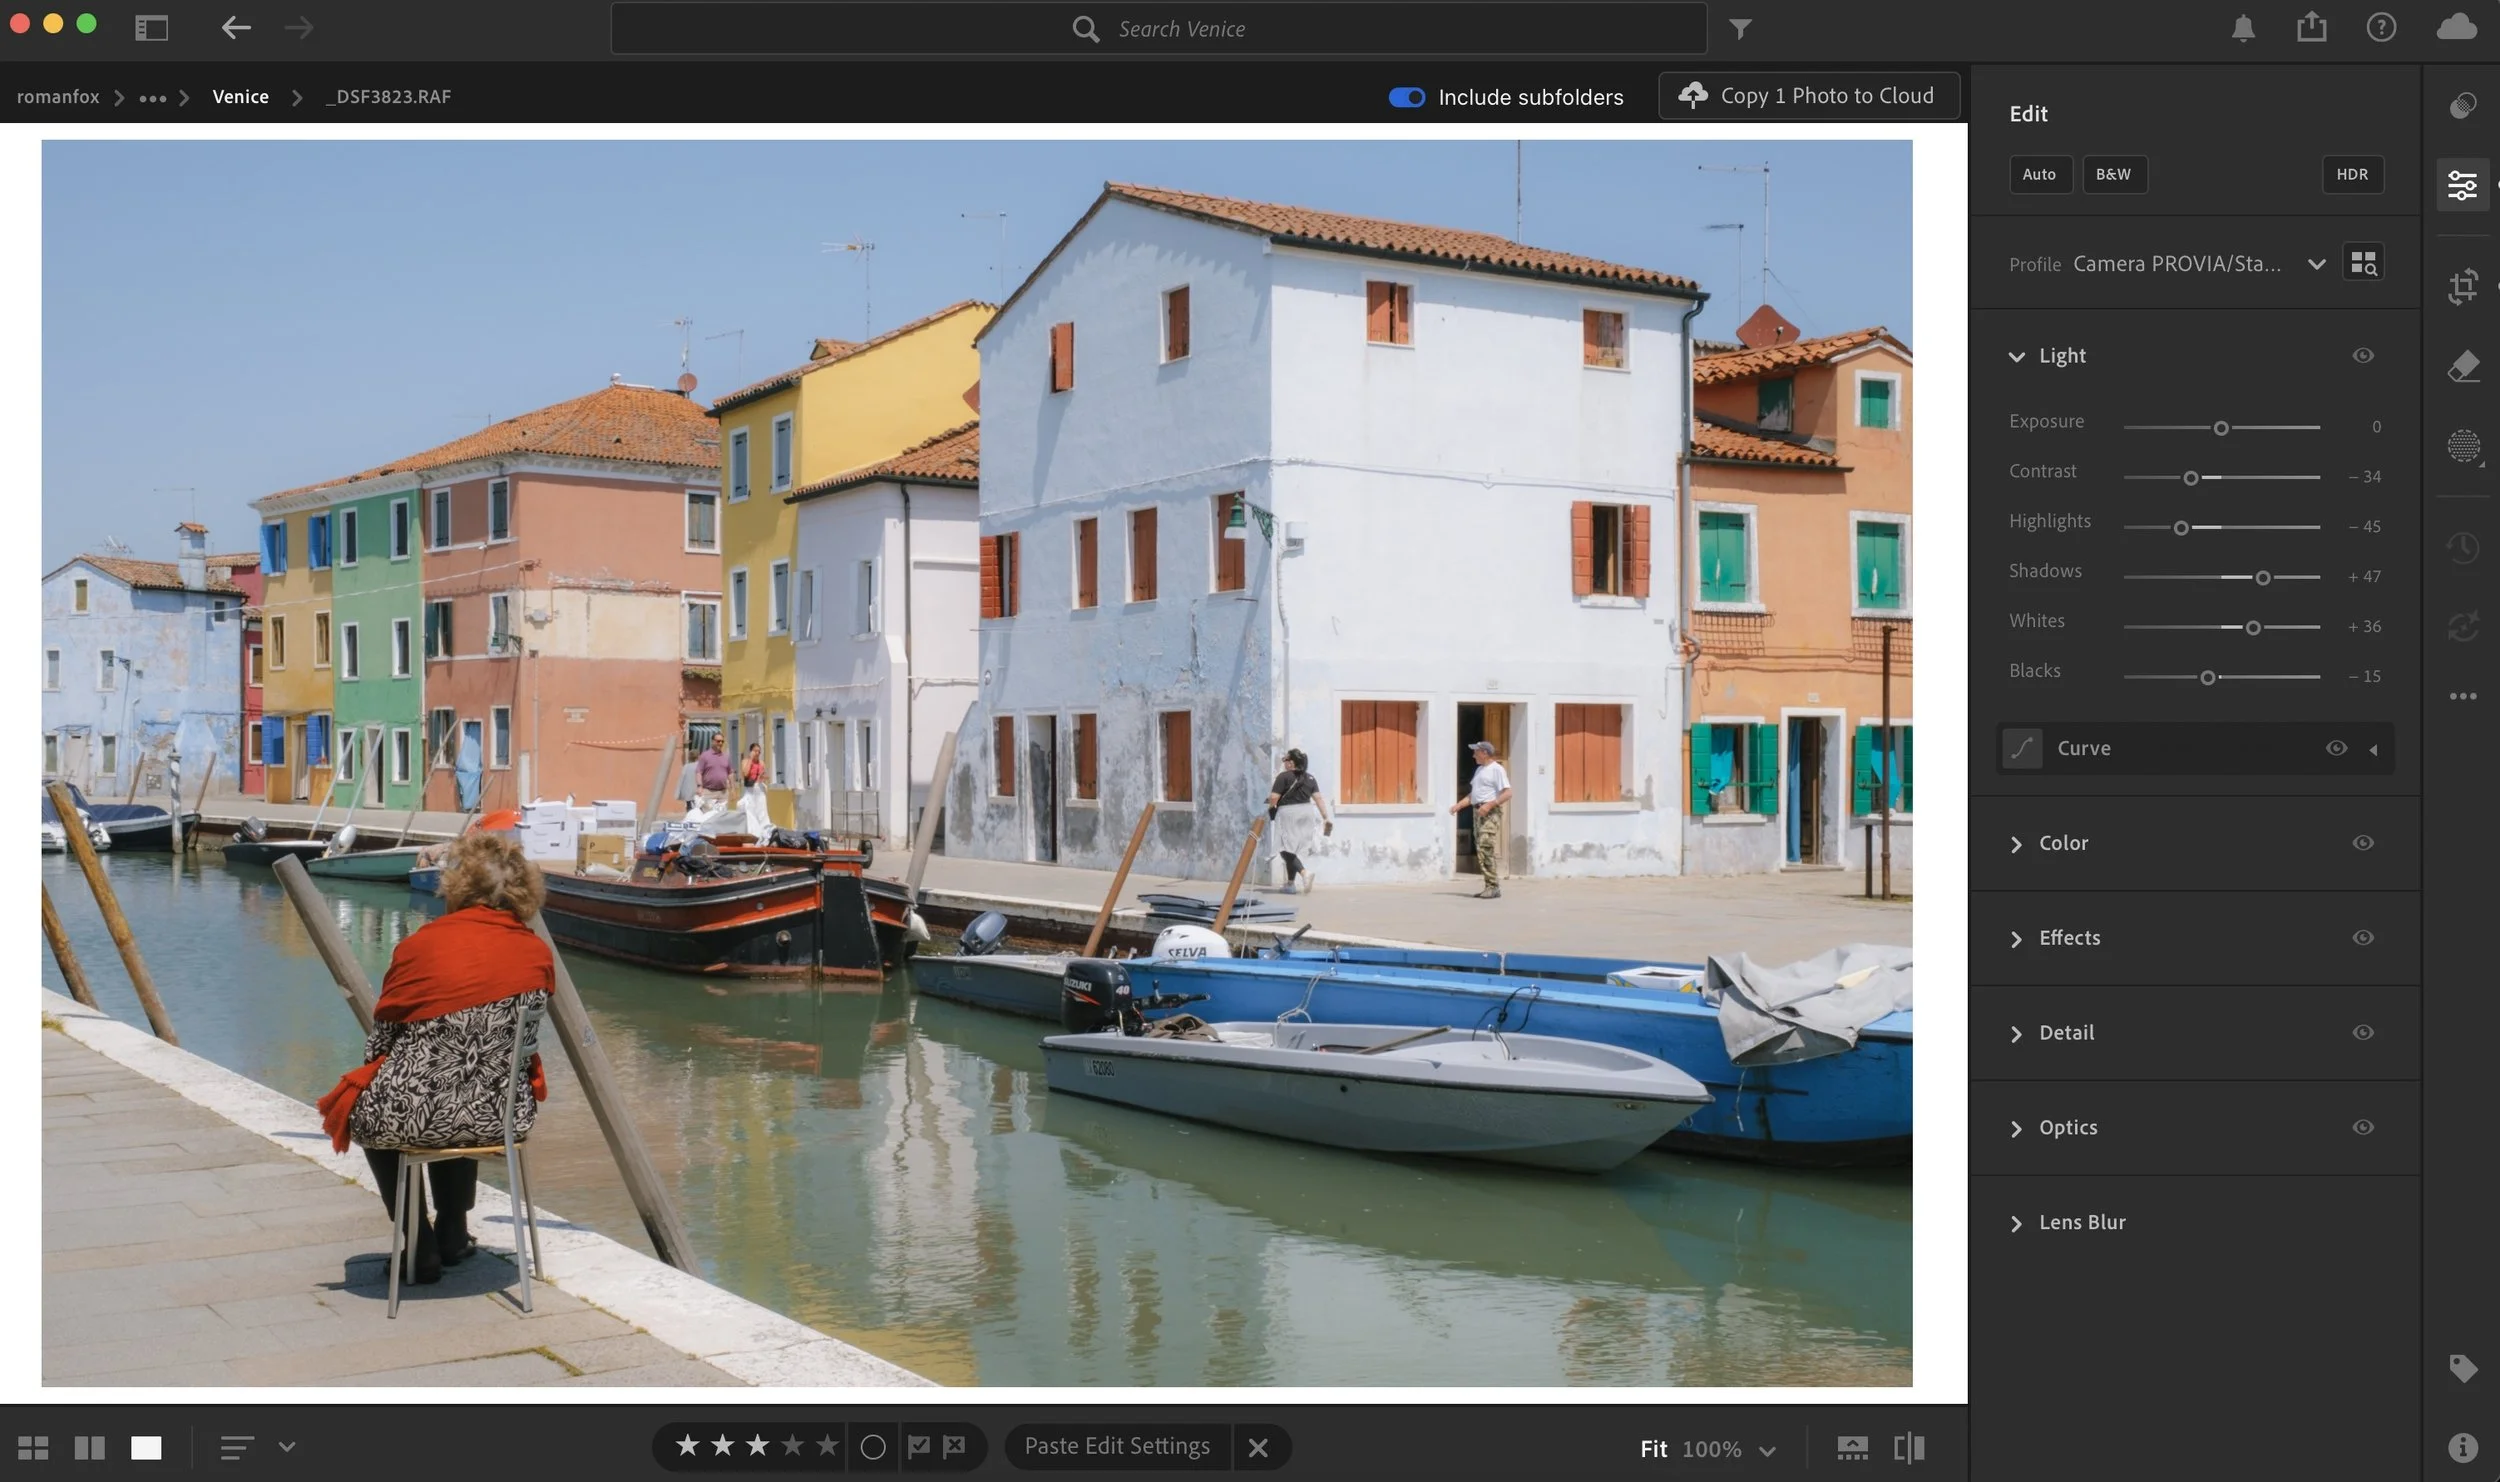
Task: Open the zoom percentage dropdown
Action: tap(1767, 1449)
